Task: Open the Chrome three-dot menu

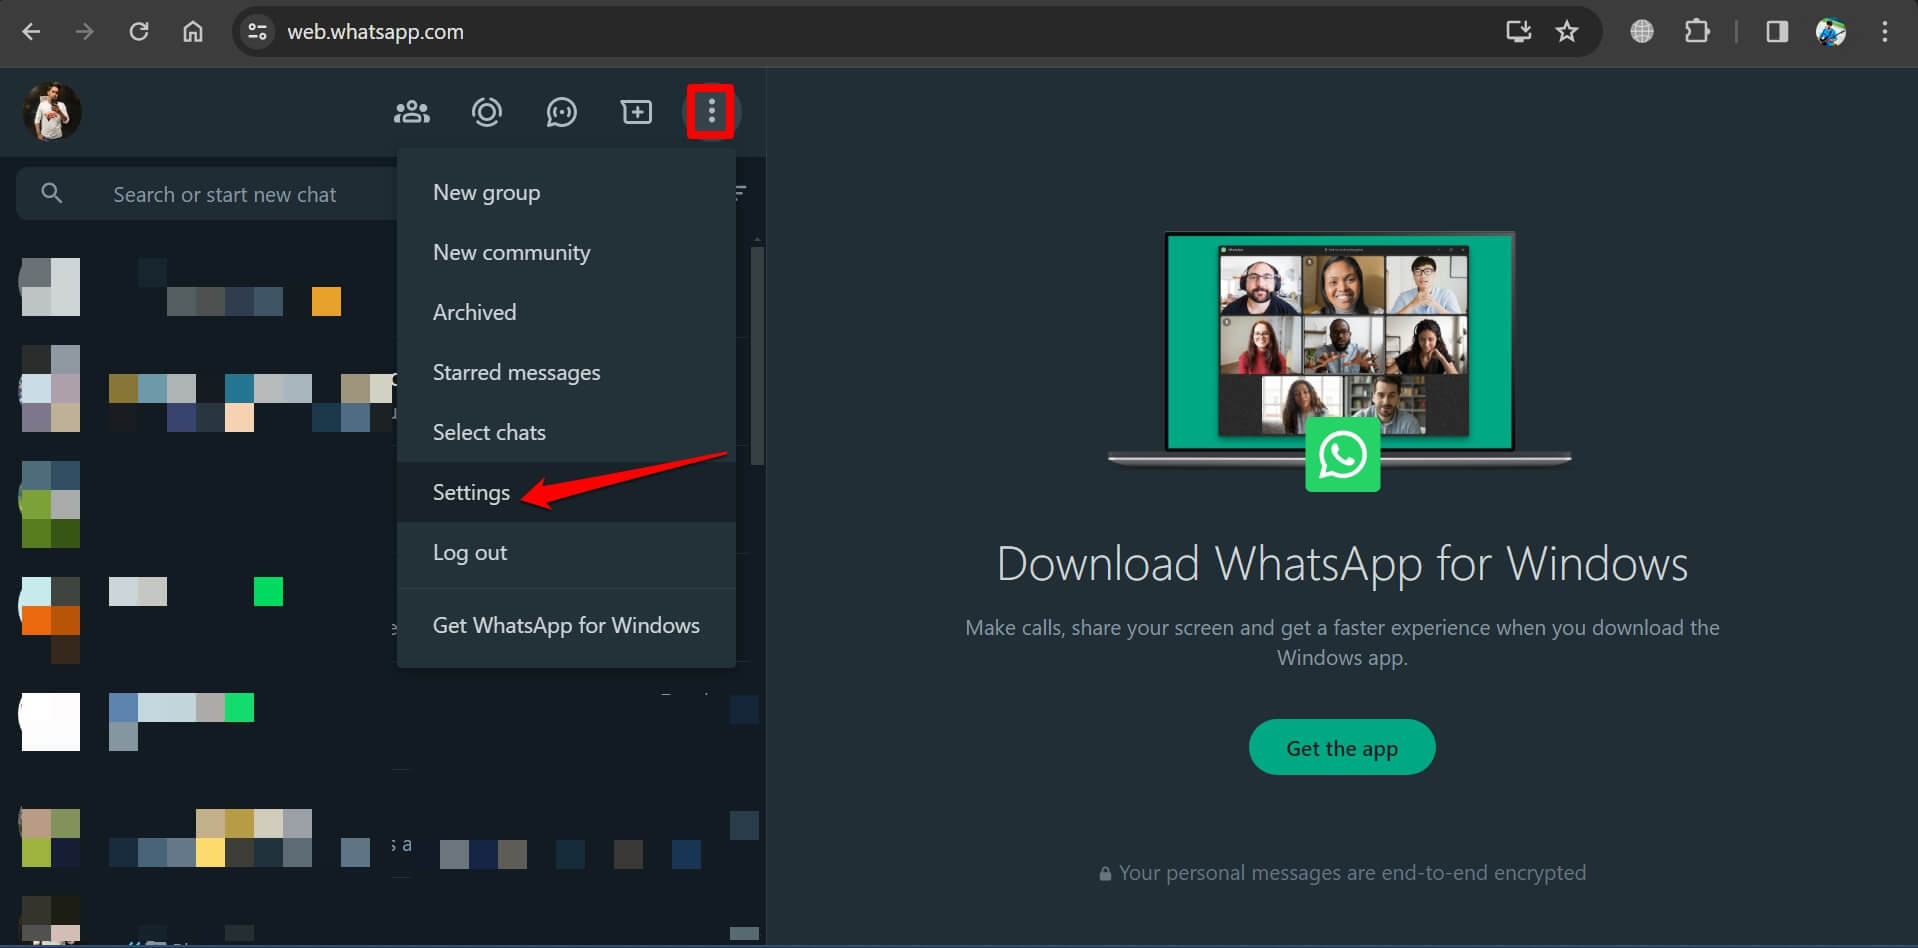Action: click(1885, 32)
